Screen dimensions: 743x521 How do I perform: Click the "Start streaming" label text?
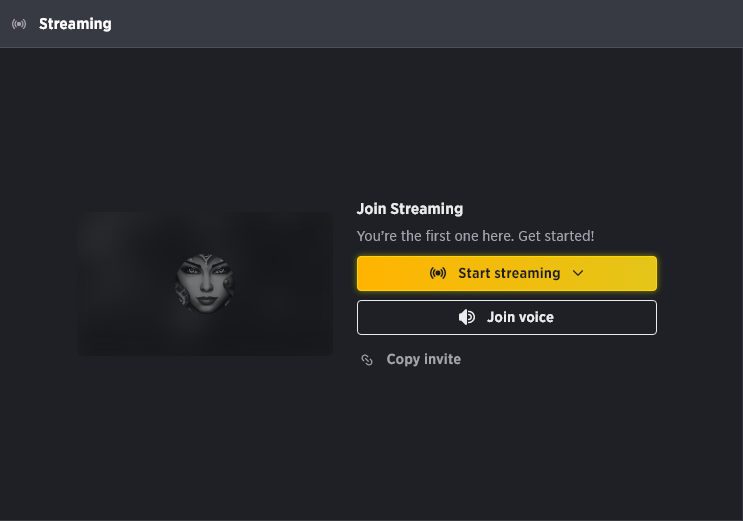[x=509, y=273]
